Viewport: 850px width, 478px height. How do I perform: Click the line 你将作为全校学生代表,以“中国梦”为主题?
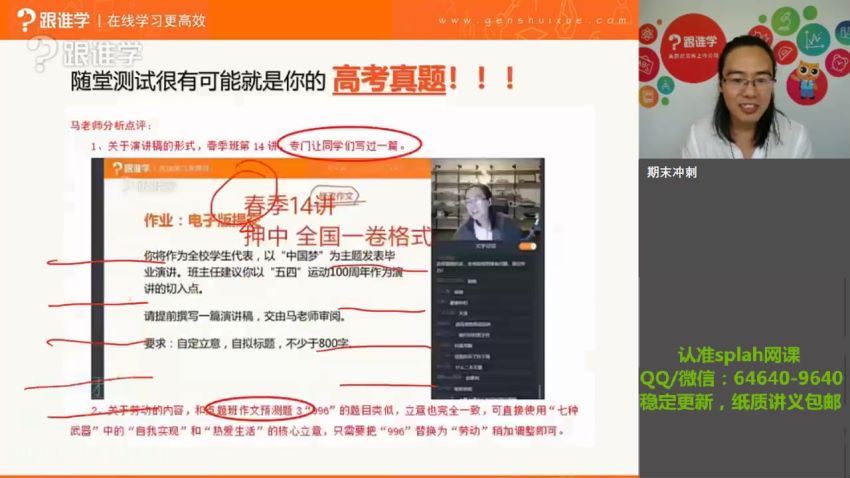coord(269,256)
